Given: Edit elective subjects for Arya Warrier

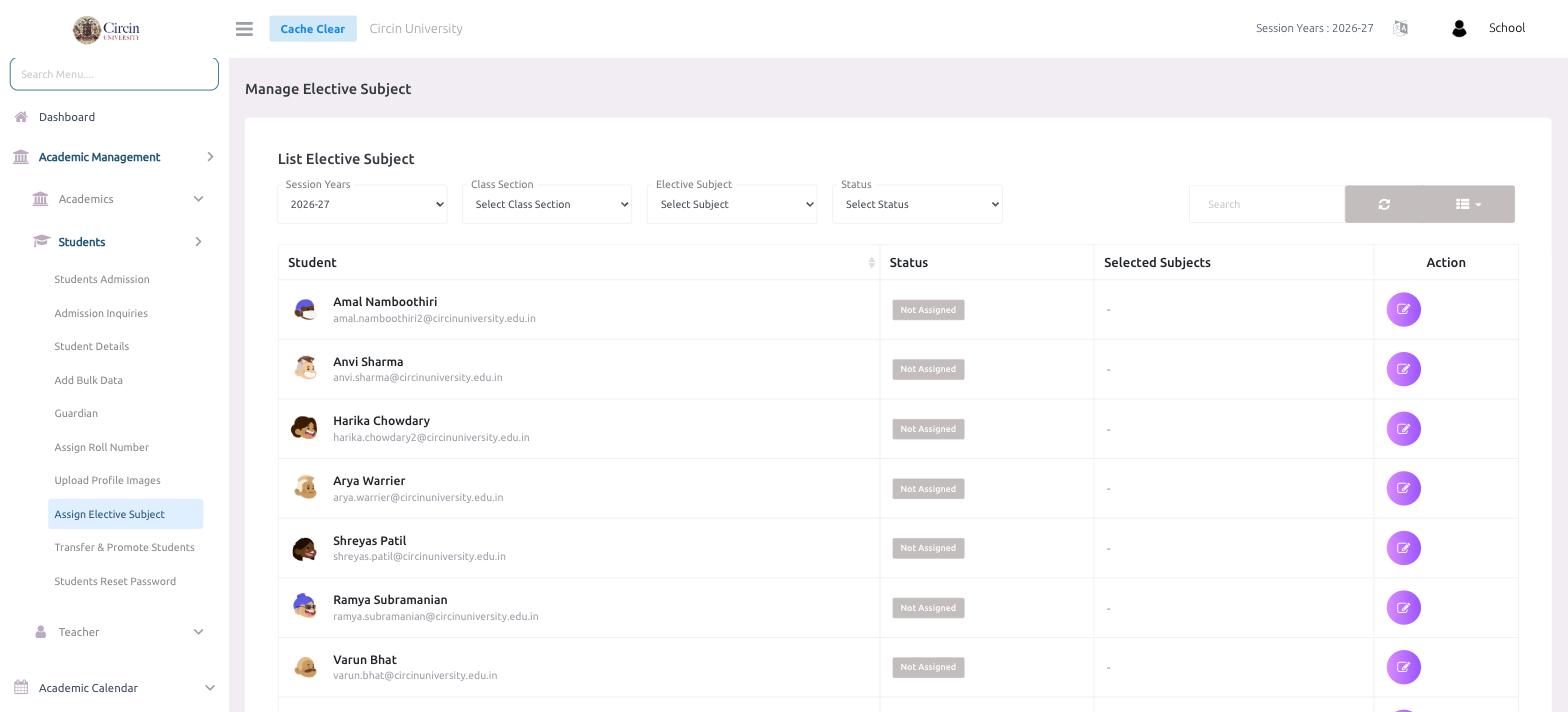Looking at the screenshot, I should (1404, 489).
